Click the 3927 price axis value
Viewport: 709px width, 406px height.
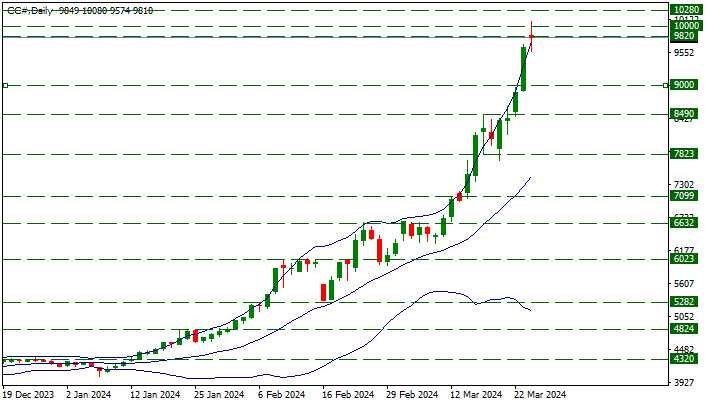tap(684, 382)
